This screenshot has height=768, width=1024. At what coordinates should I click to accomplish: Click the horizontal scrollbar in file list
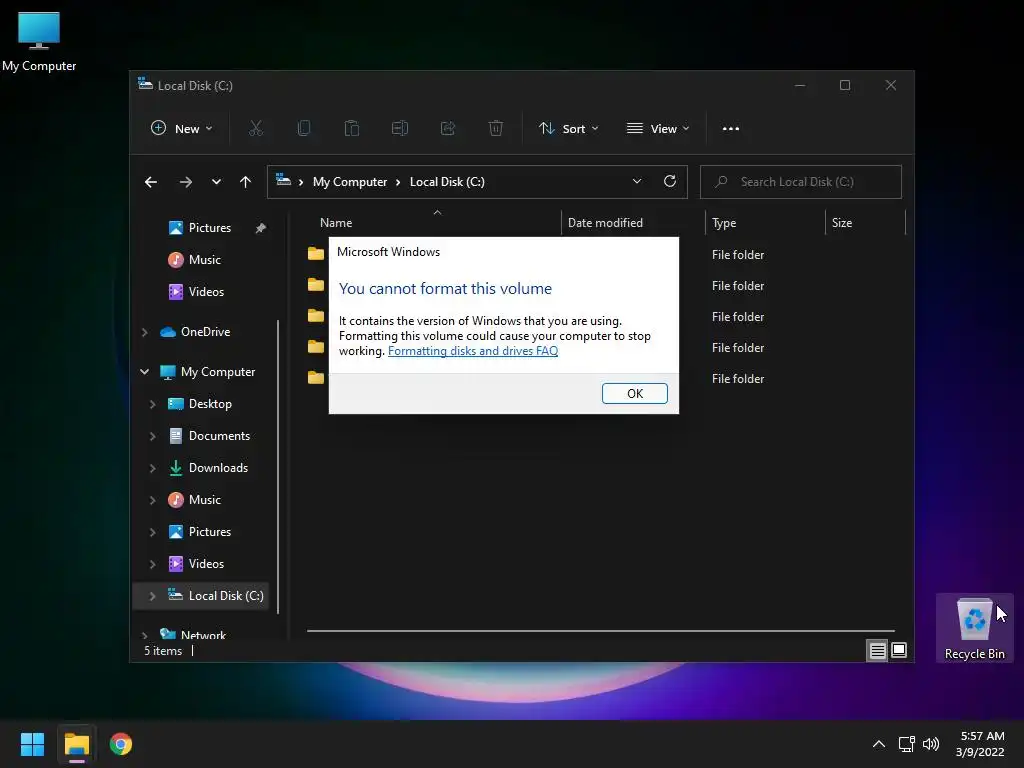click(x=600, y=631)
